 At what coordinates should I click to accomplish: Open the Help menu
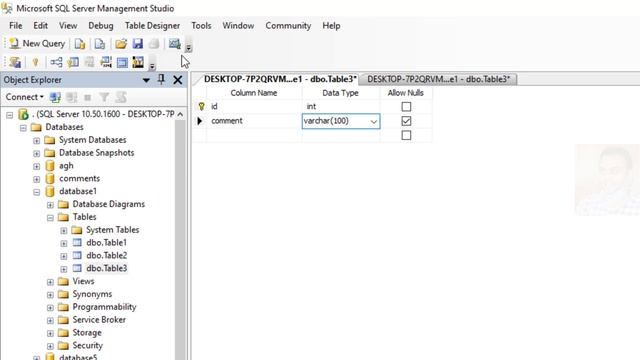[x=331, y=26]
